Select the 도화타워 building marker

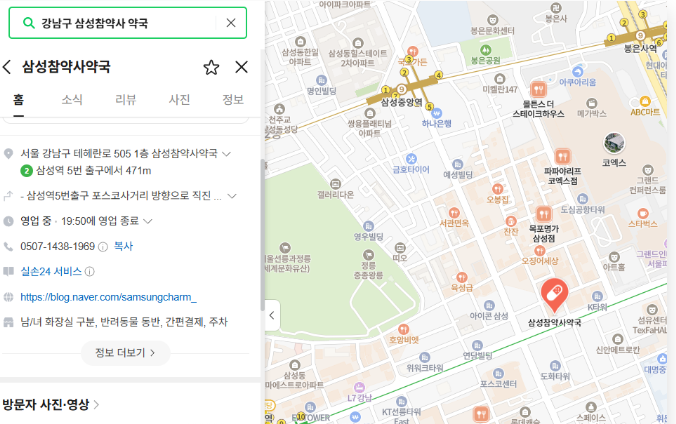click(x=555, y=366)
